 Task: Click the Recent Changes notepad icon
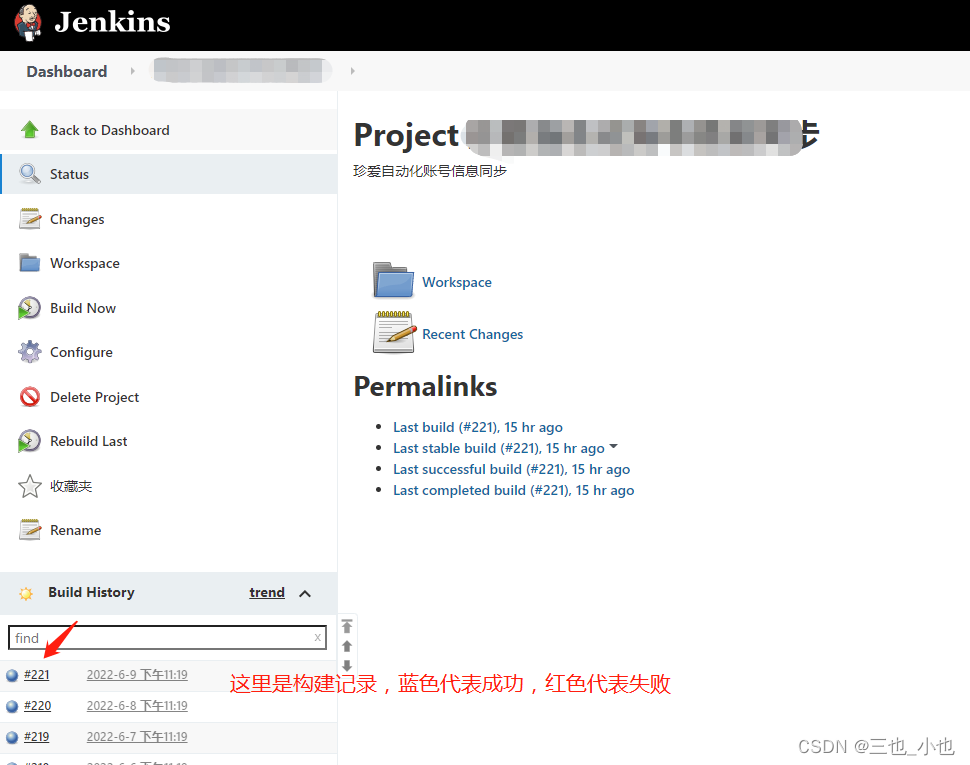(x=395, y=332)
